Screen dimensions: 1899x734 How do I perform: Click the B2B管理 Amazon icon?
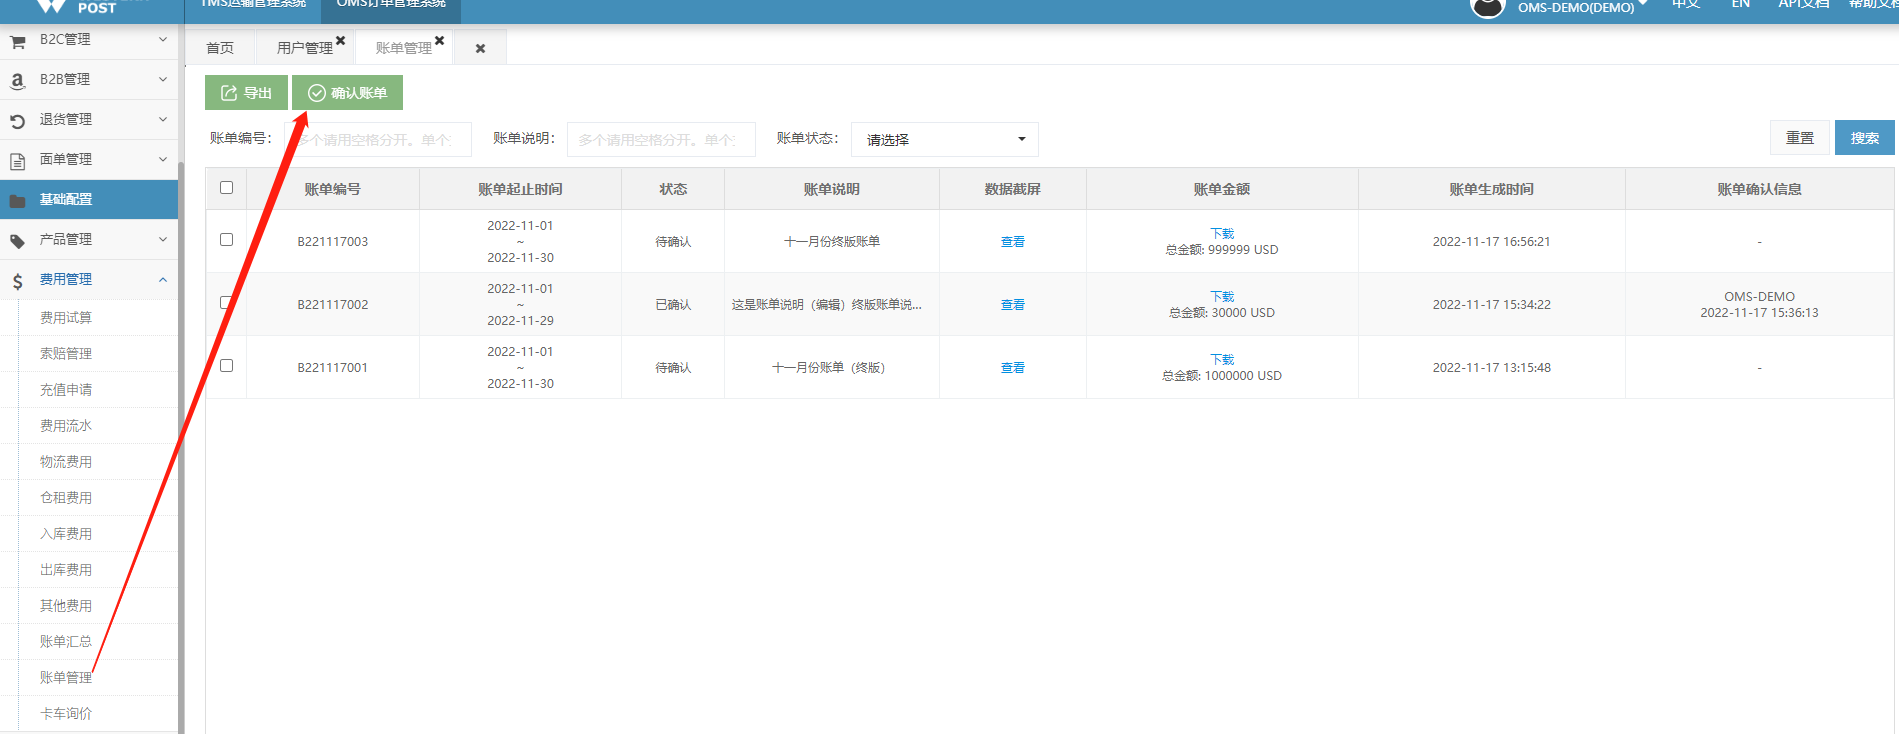17,81
